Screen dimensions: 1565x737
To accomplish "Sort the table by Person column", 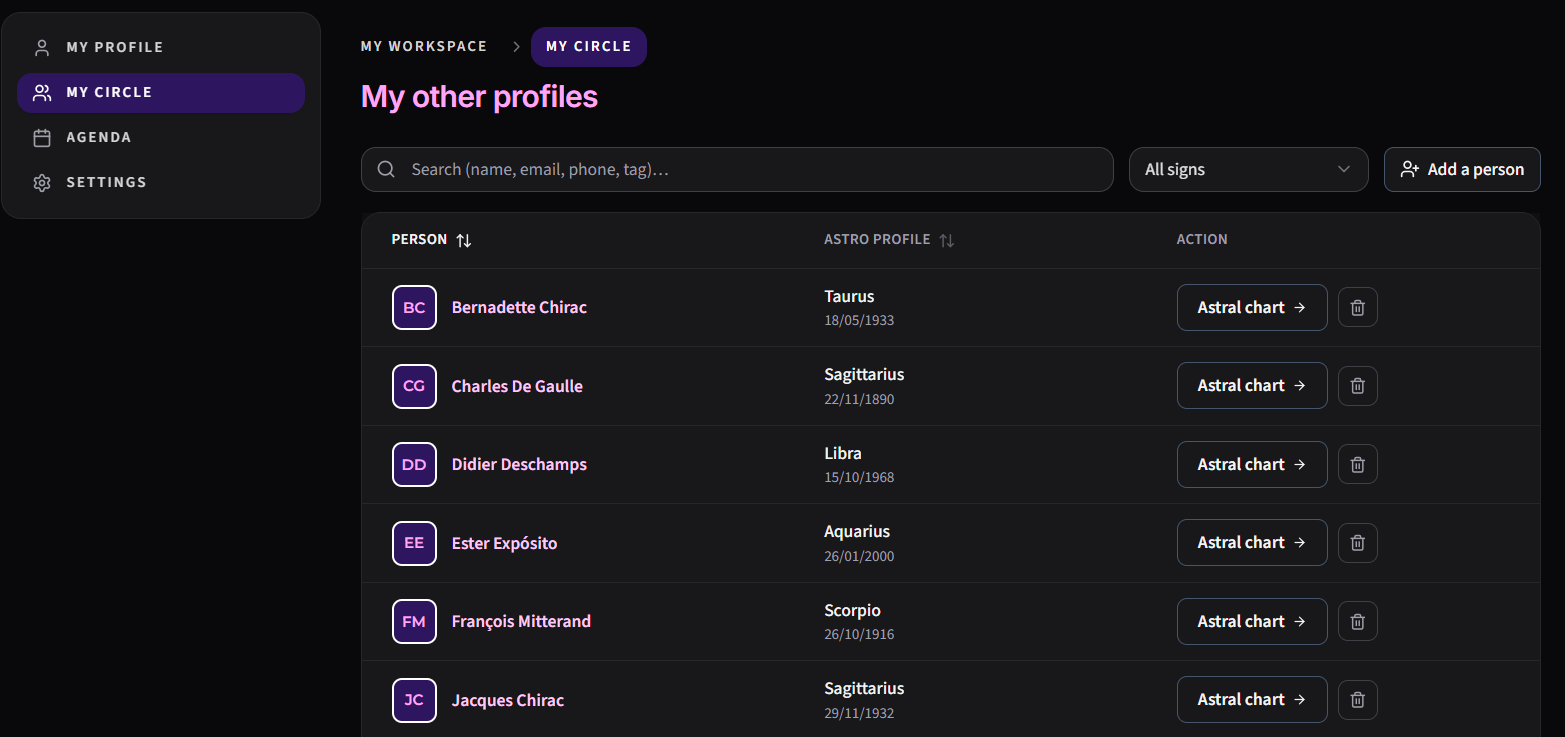I will [x=431, y=240].
